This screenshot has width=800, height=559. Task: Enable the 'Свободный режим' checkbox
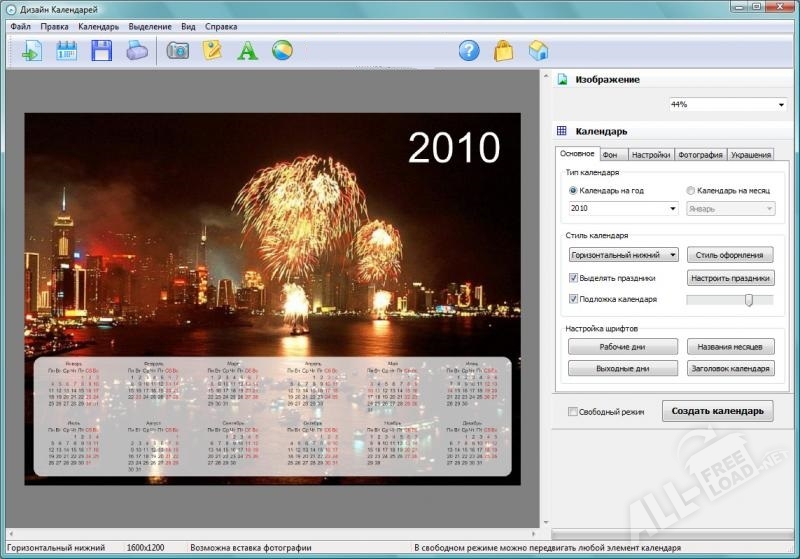pos(573,411)
